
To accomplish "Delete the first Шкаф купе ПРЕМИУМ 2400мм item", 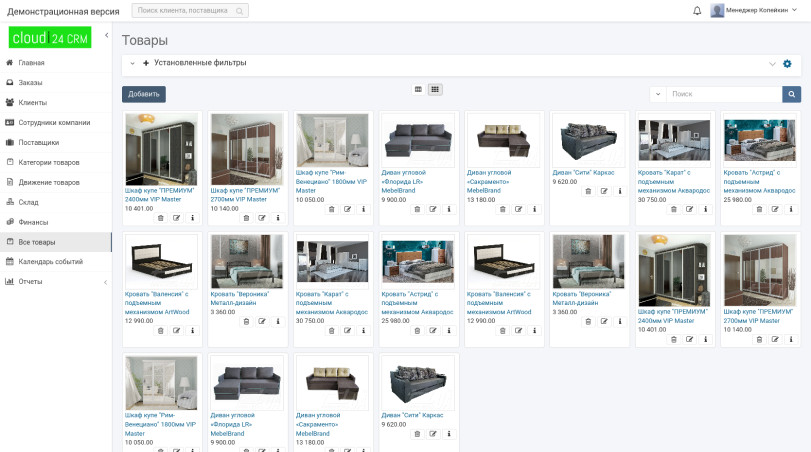I will tap(160, 217).
